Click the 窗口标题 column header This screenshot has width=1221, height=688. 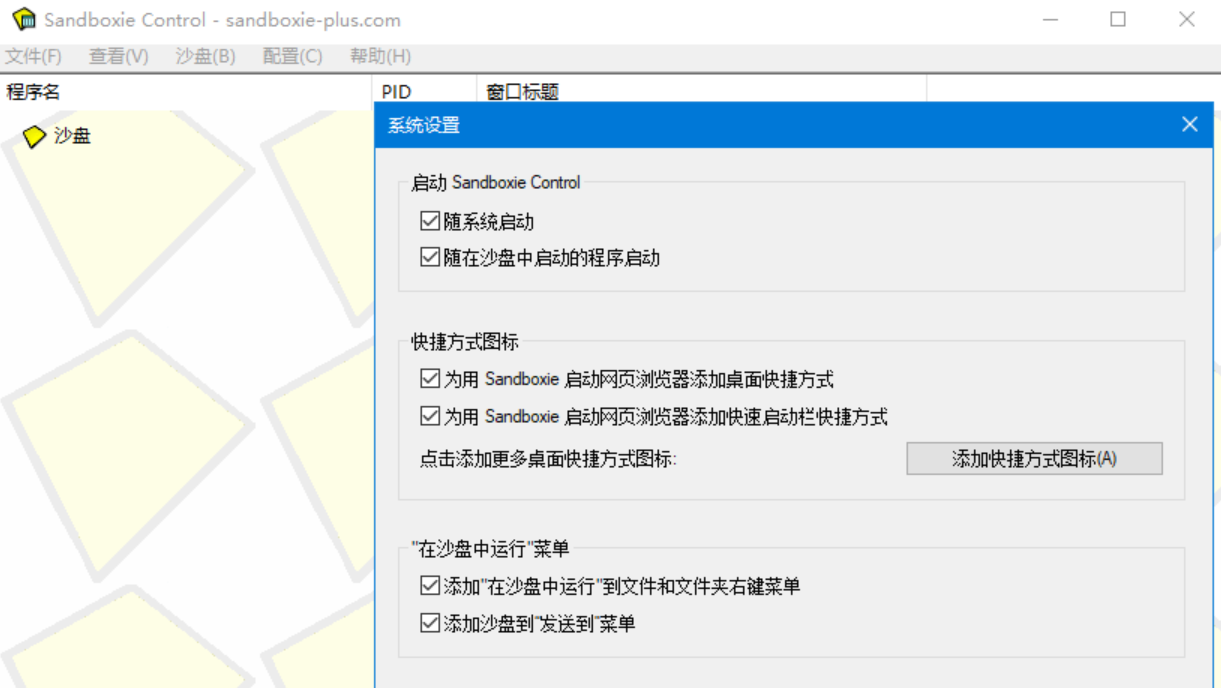click(703, 92)
